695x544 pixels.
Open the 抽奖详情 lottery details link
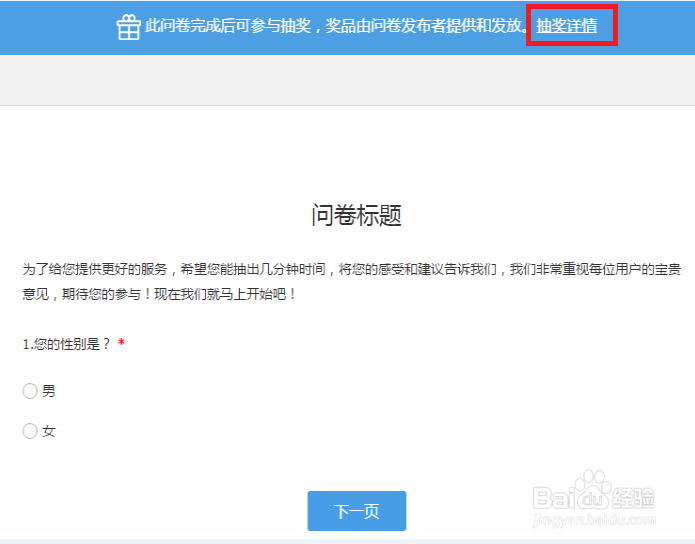click(566, 26)
